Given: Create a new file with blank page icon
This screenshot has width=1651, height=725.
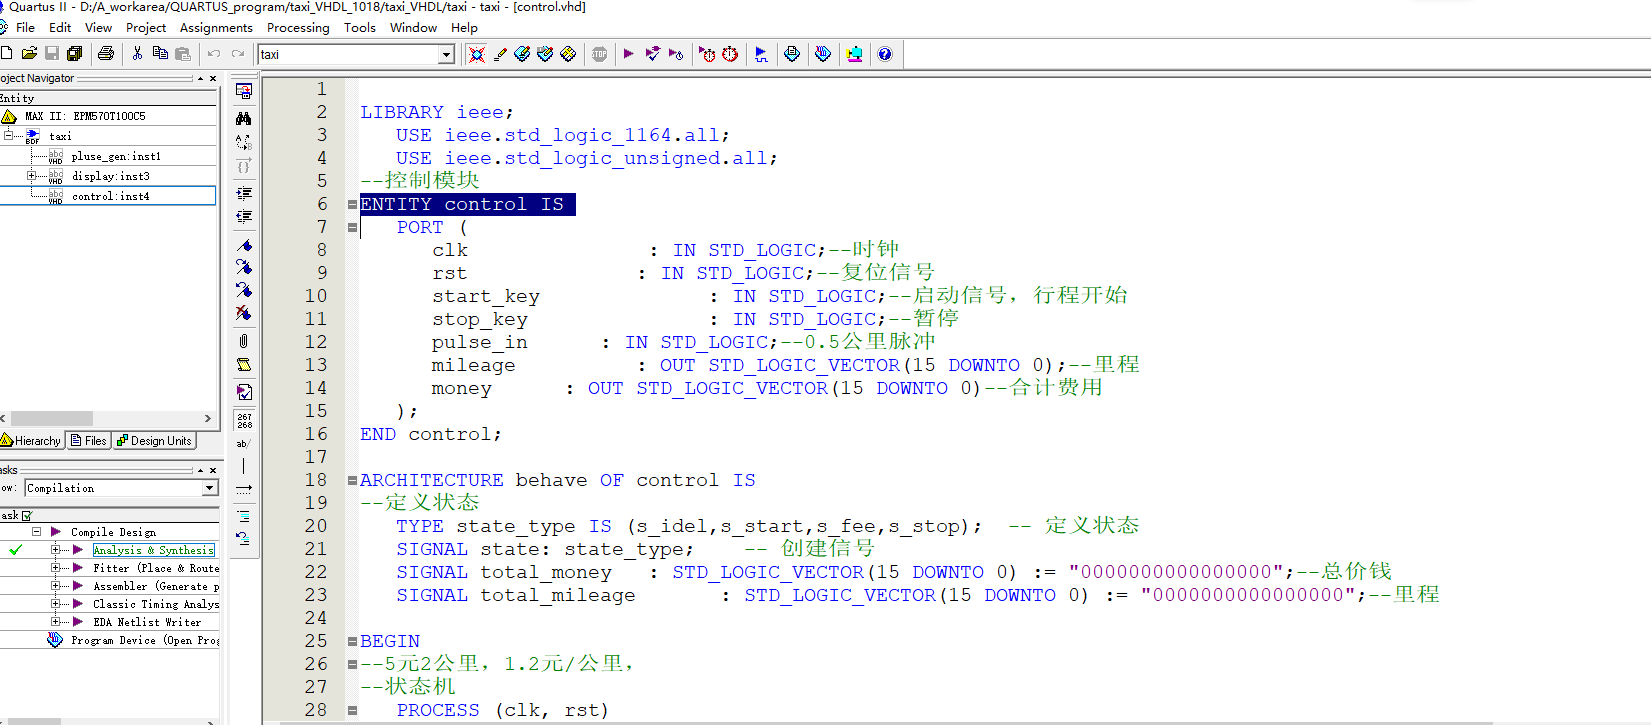Looking at the screenshot, I should pyautogui.click(x=7, y=54).
